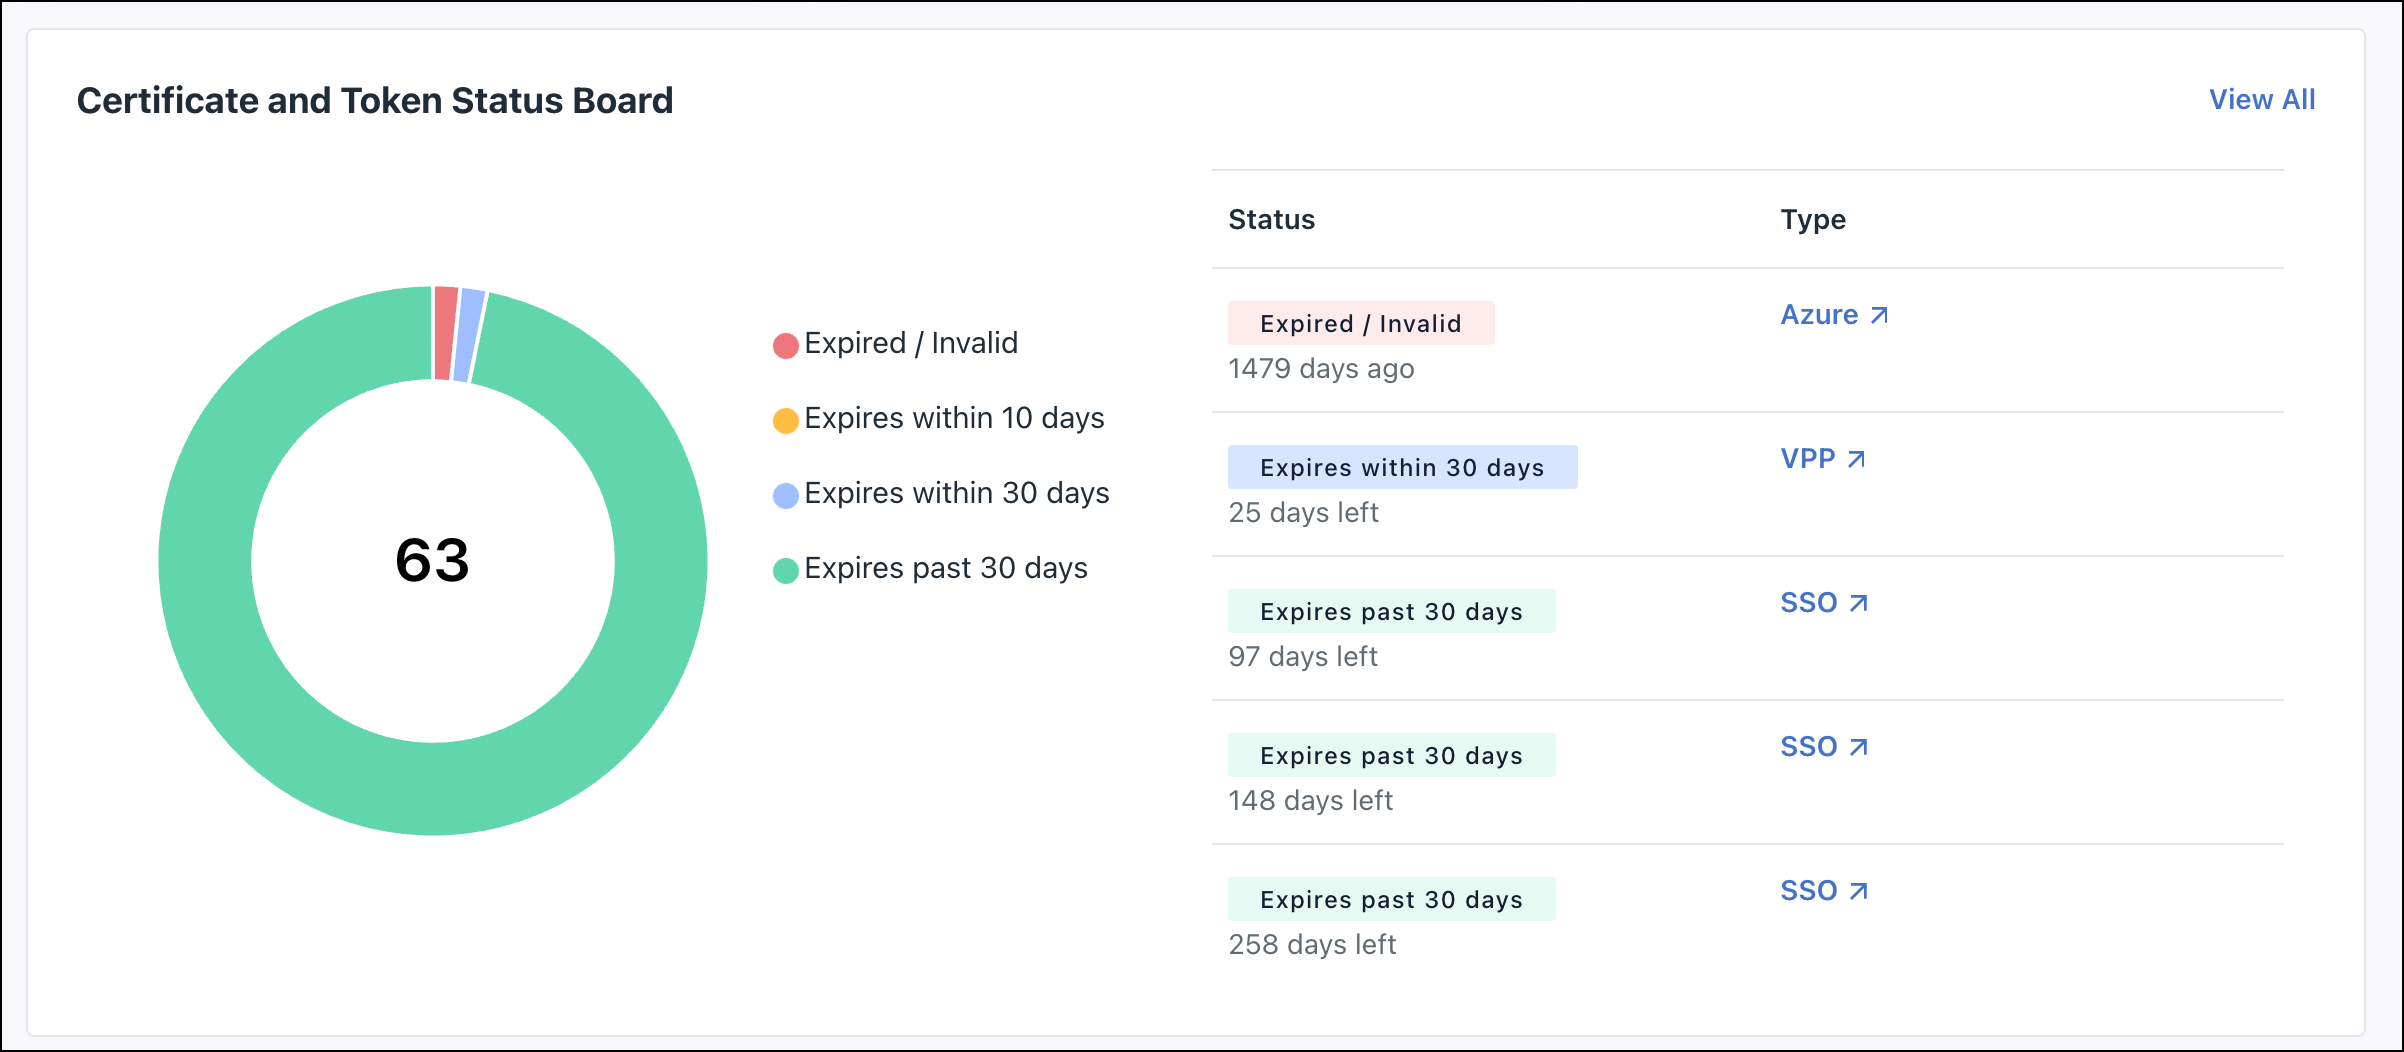Select the Status column header

pos(1271,219)
